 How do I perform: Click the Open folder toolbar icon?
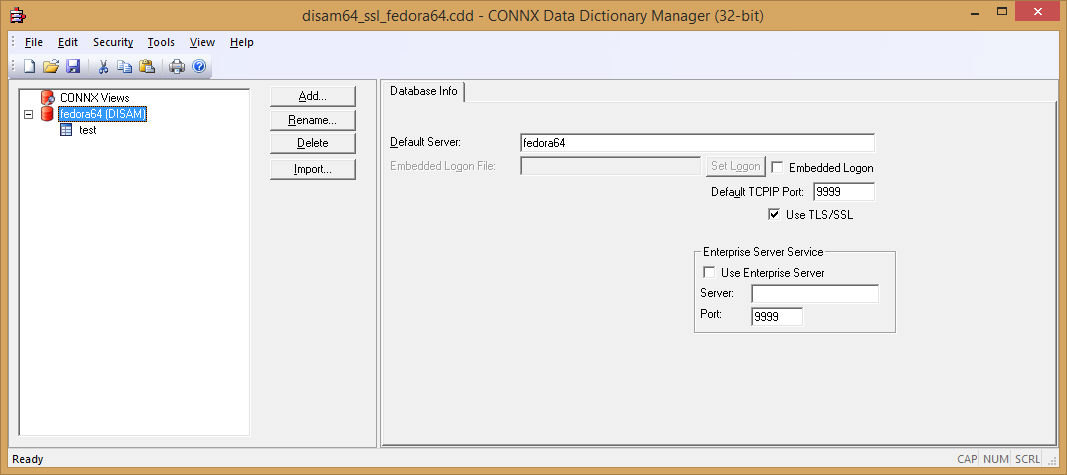click(50, 66)
